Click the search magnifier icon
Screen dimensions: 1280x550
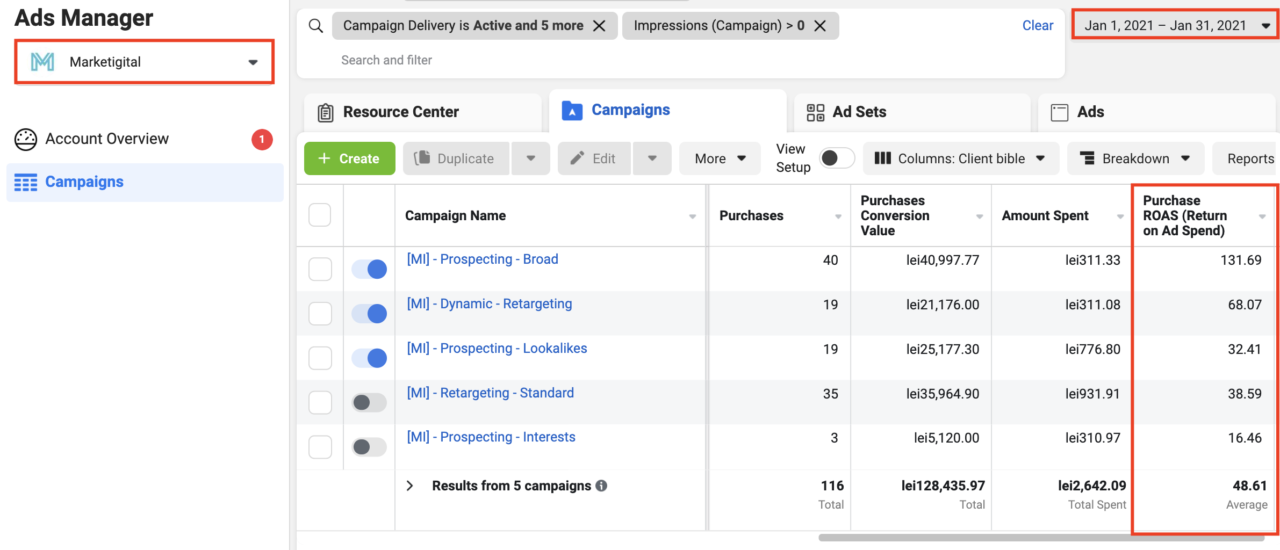(316, 26)
